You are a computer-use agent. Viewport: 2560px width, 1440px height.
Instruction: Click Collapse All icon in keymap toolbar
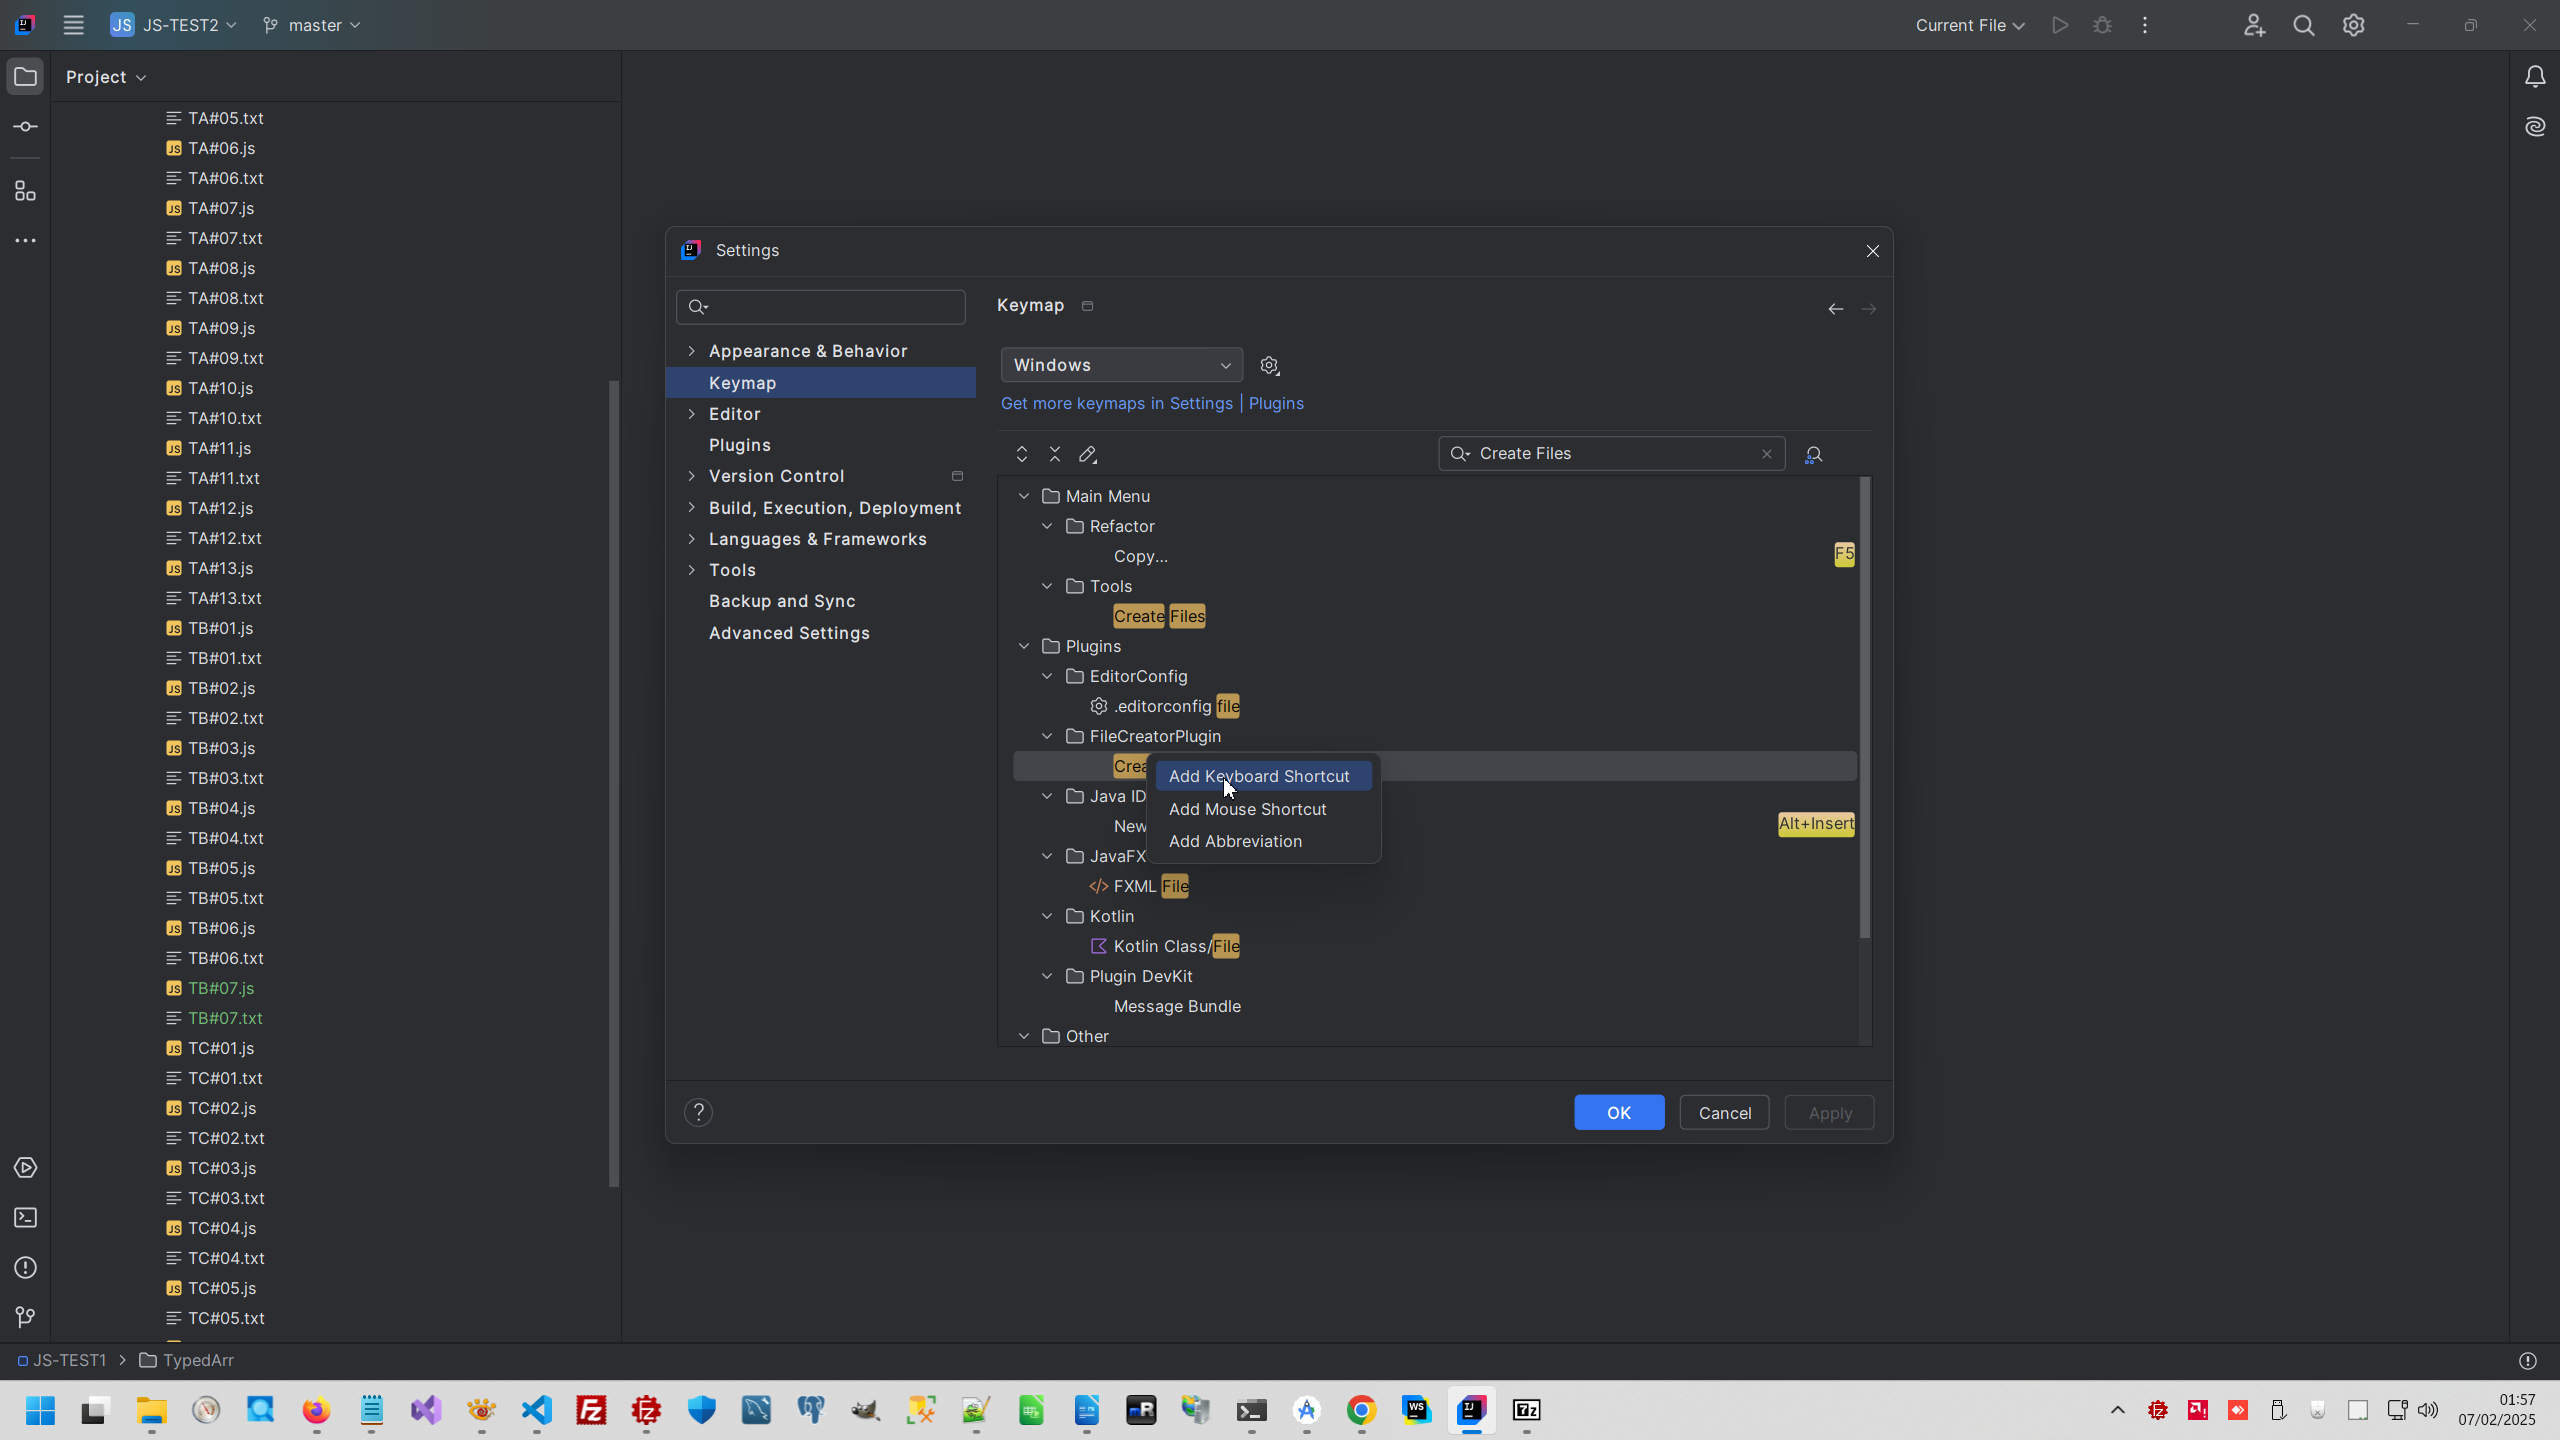1054,454
